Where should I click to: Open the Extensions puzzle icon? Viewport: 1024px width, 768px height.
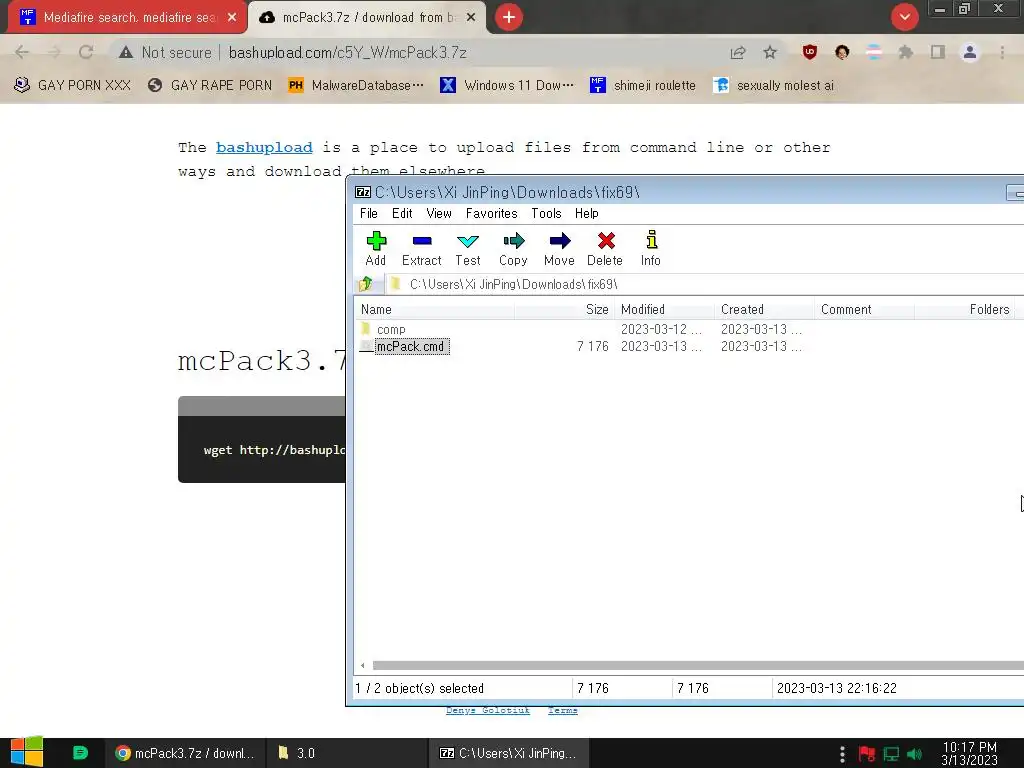[905, 52]
